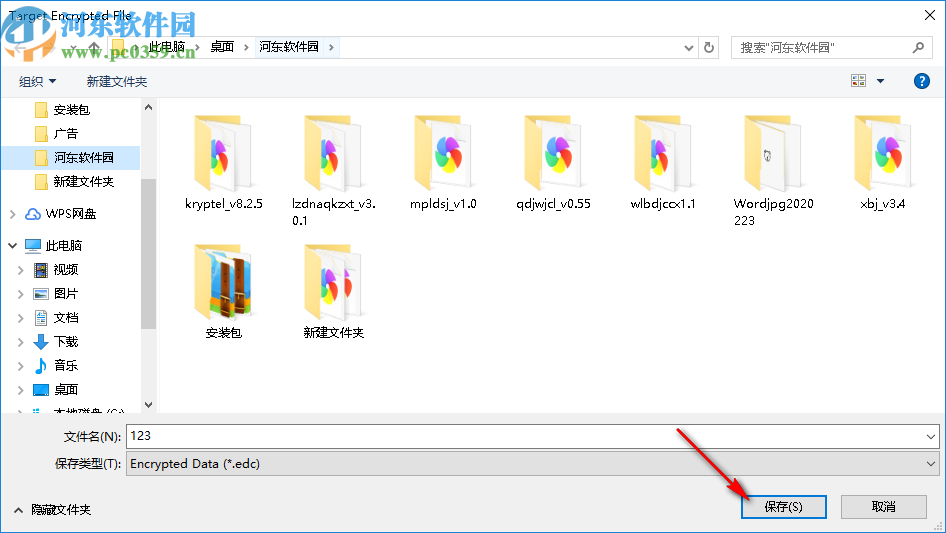Expand WPS网盘 tree node

[x=13, y=214]
